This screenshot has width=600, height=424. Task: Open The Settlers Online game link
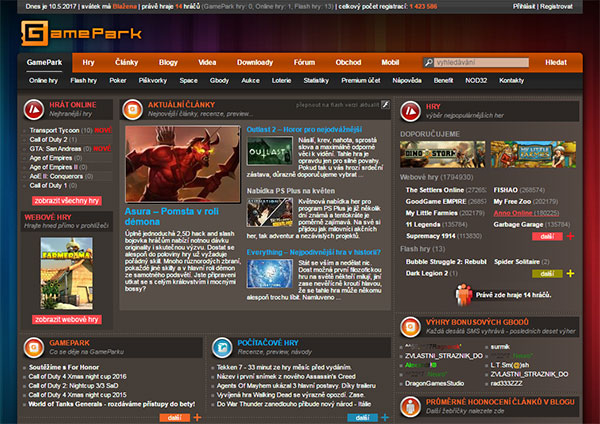tap(435, 190)
